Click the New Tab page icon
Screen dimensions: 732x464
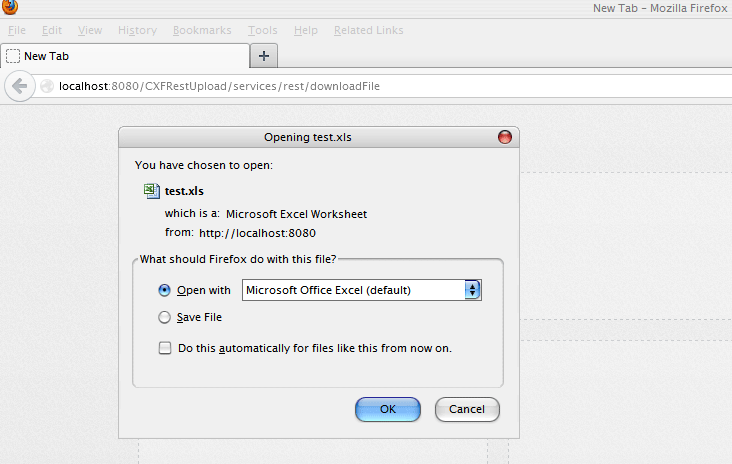13,56
